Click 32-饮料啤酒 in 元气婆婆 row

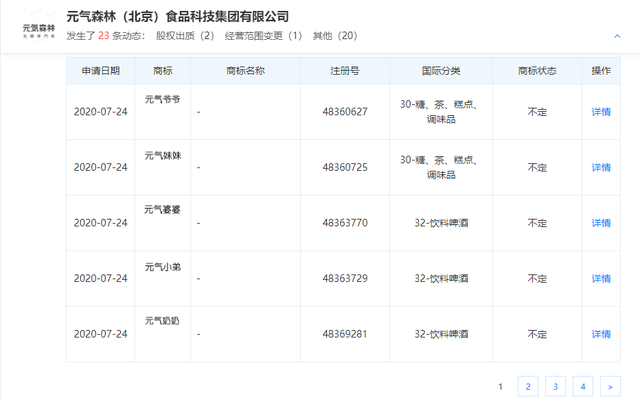(441, 223)
